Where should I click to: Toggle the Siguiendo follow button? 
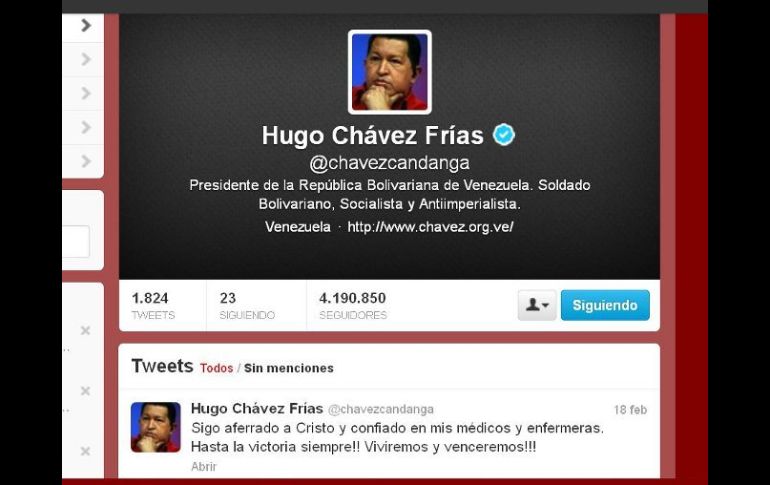605,305
